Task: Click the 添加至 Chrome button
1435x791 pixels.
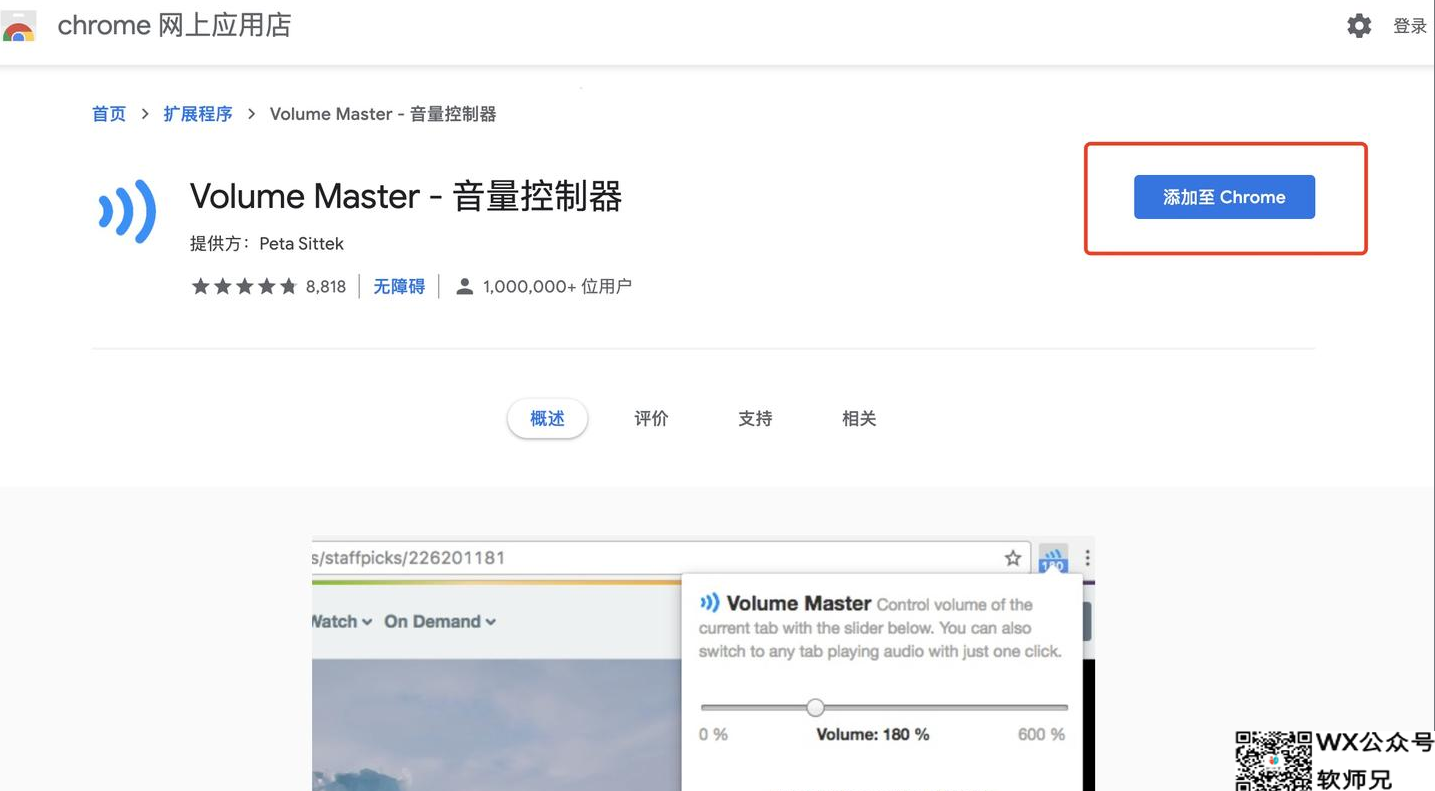Action: pyautogui.click(x=1224, y=197)
